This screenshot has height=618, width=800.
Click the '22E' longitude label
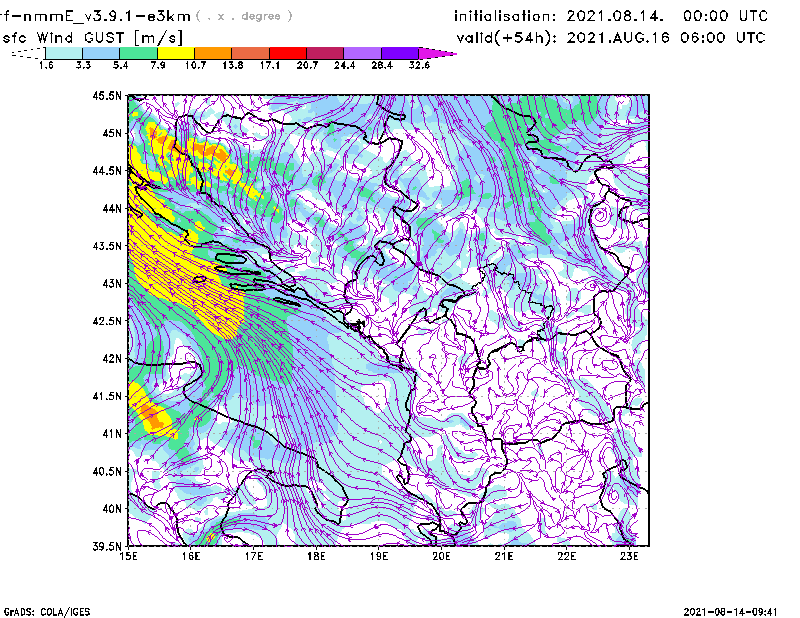click(x=567, y=556)
